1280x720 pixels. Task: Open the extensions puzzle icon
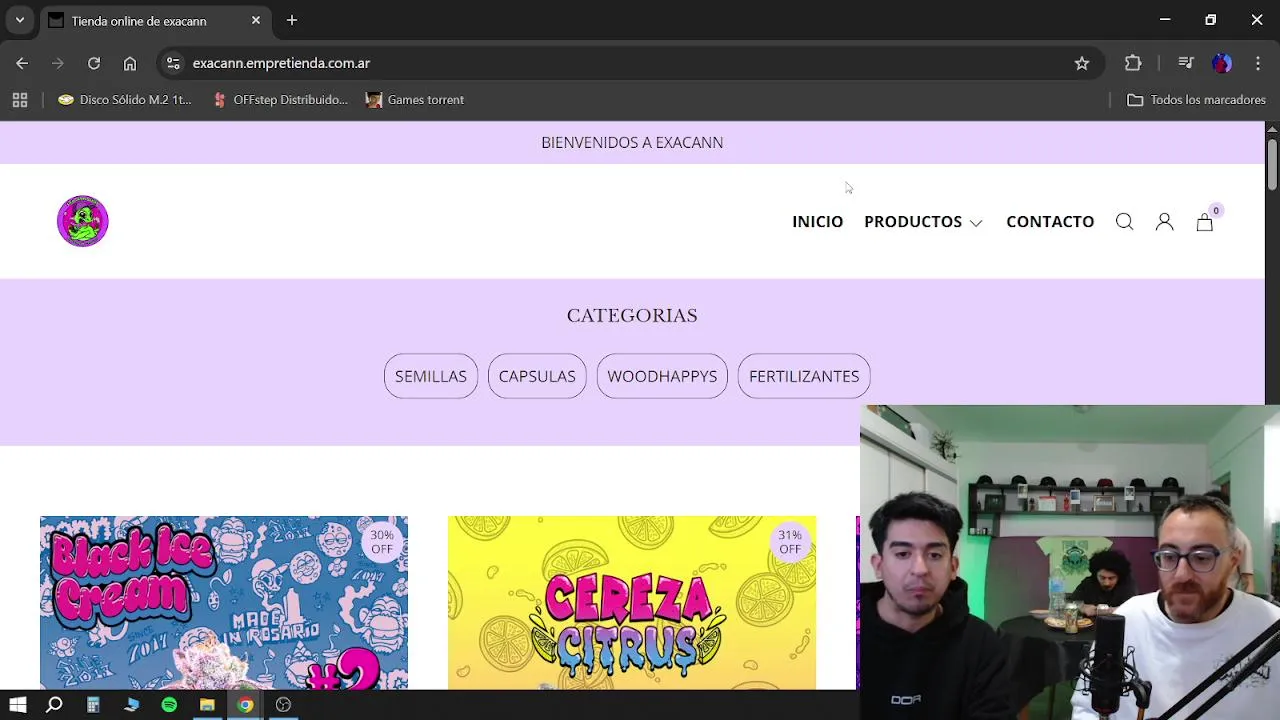click(1133, 63)
